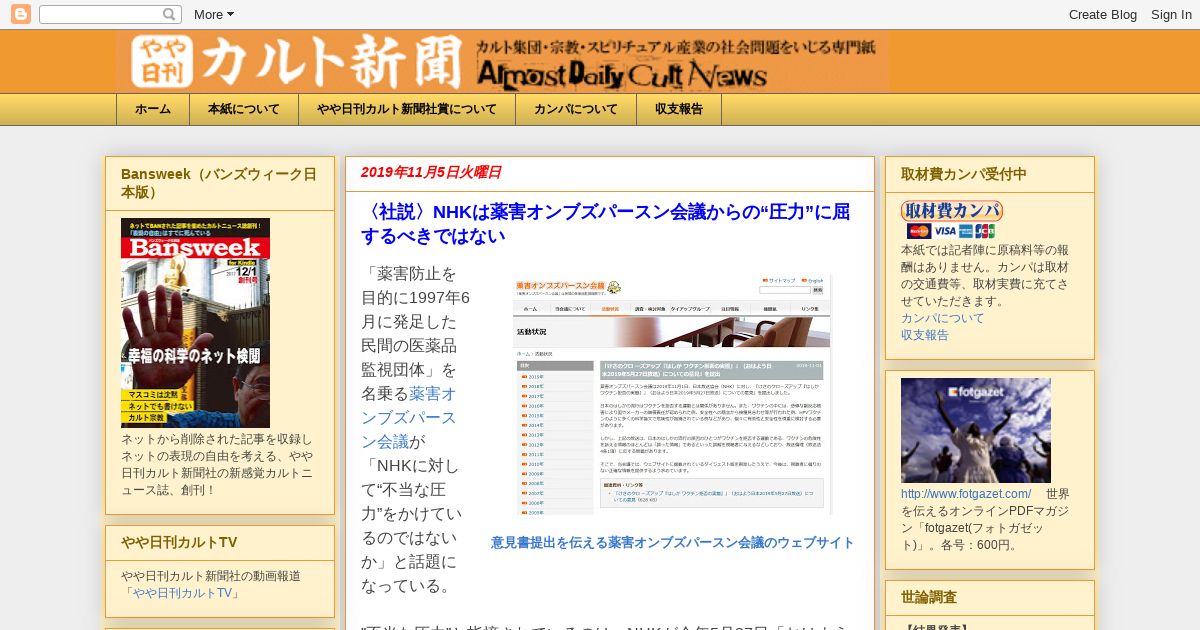Click Sign In link
The image size is (1200, 630).
(x=1171, y=14)
